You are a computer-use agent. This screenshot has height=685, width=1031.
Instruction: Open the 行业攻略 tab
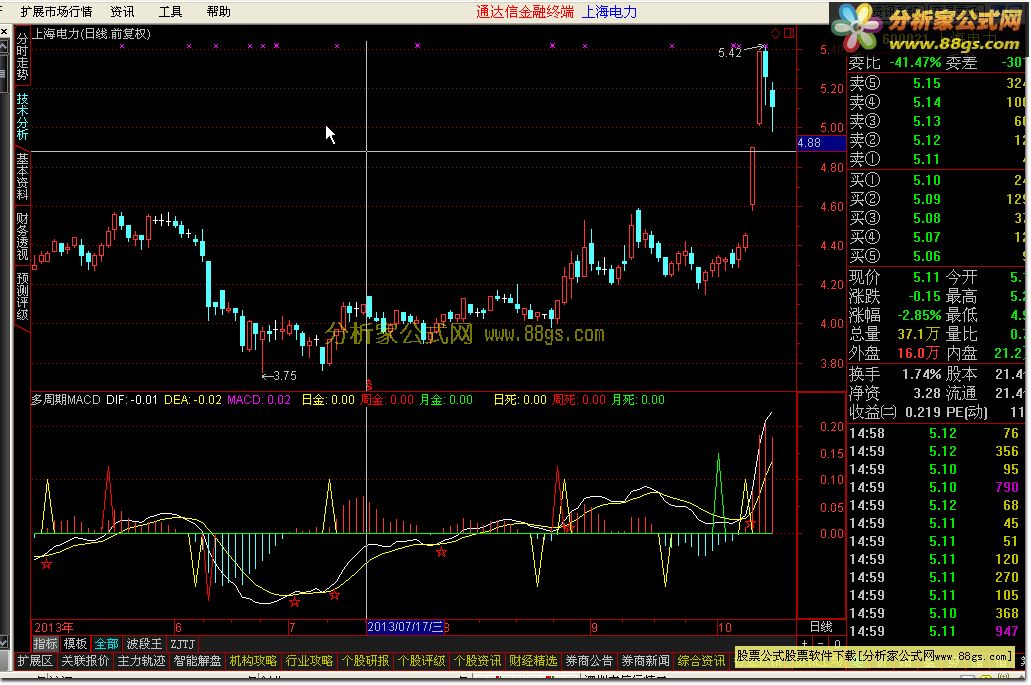point(309,660)
